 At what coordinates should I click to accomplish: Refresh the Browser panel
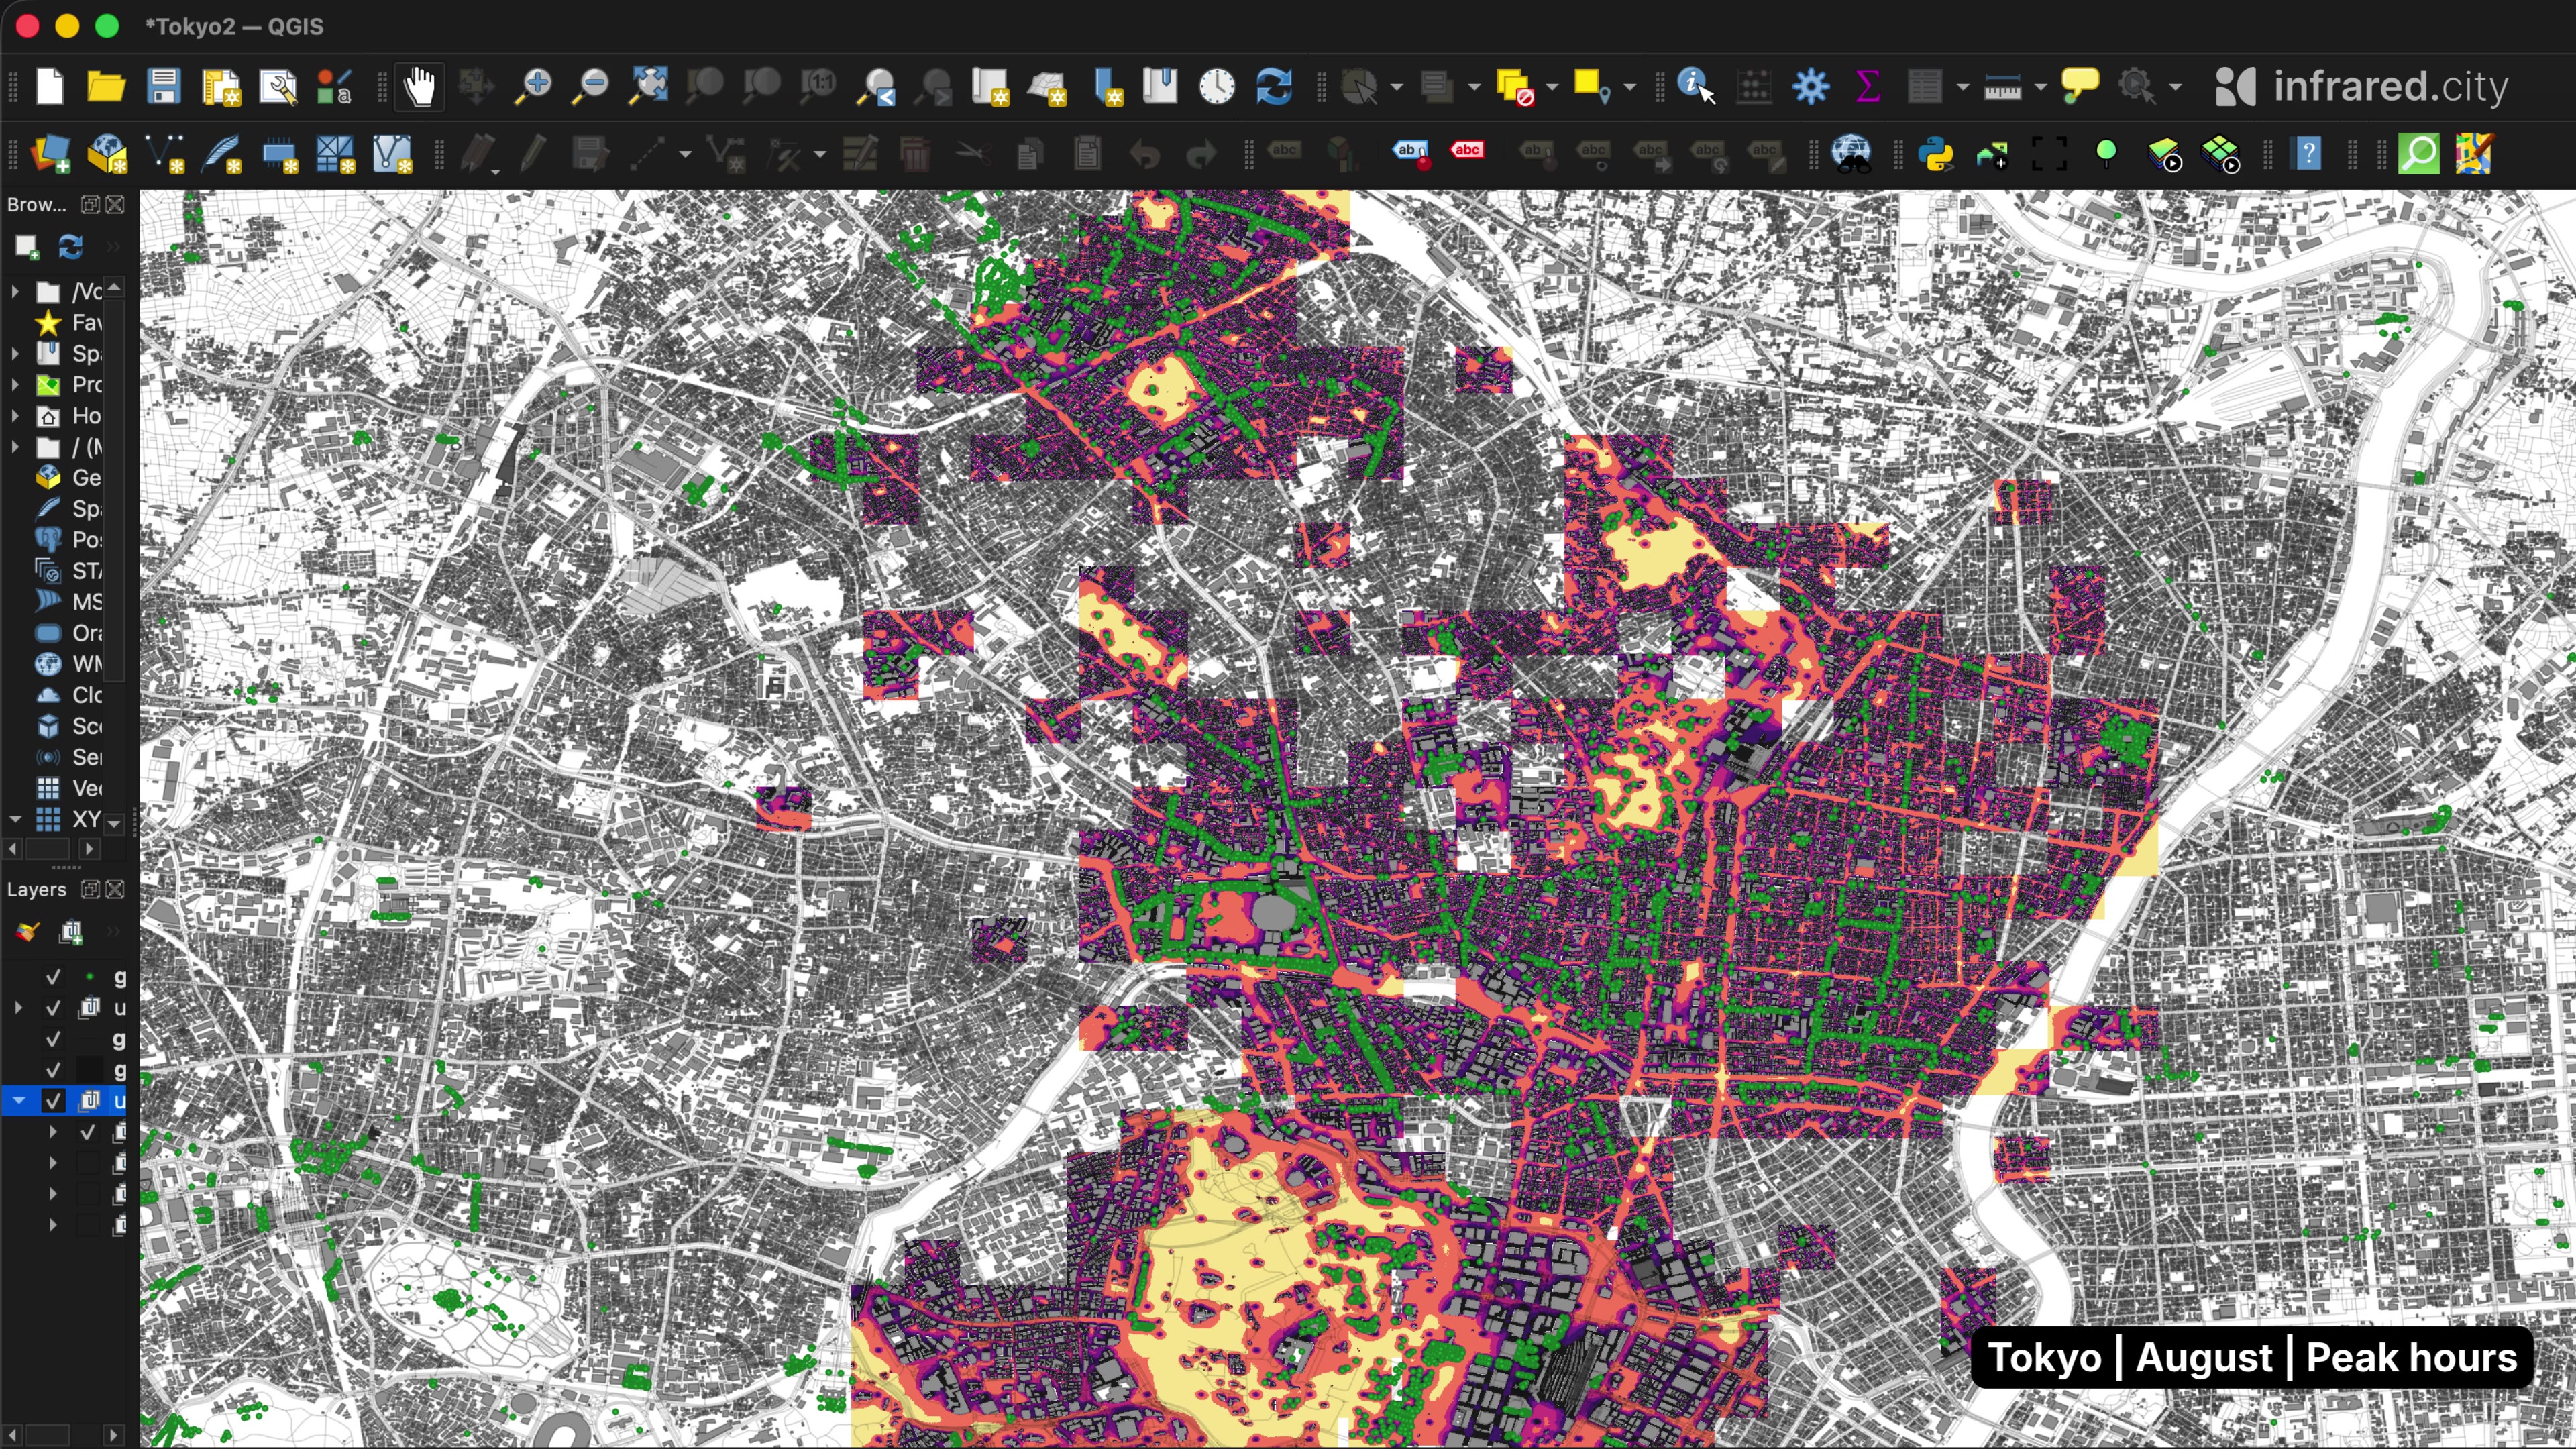tap(70, 246)
